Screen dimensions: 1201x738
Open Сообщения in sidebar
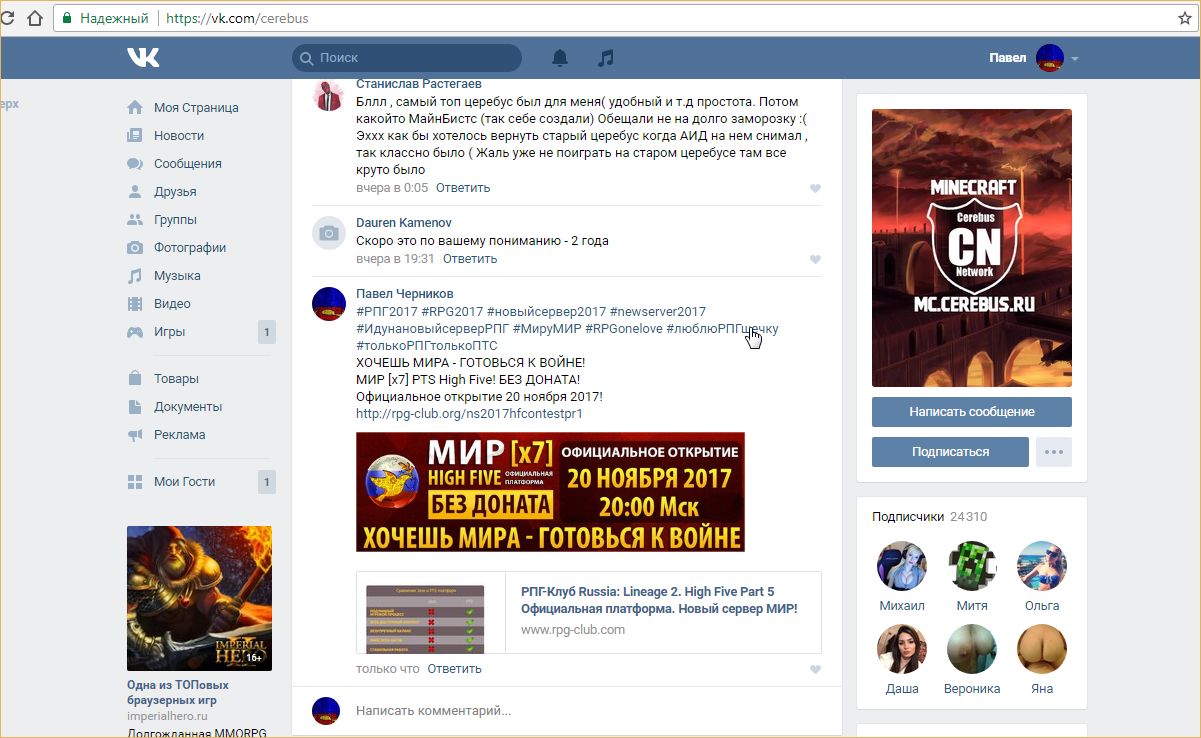pyautogui.click(x=188, y=164)
